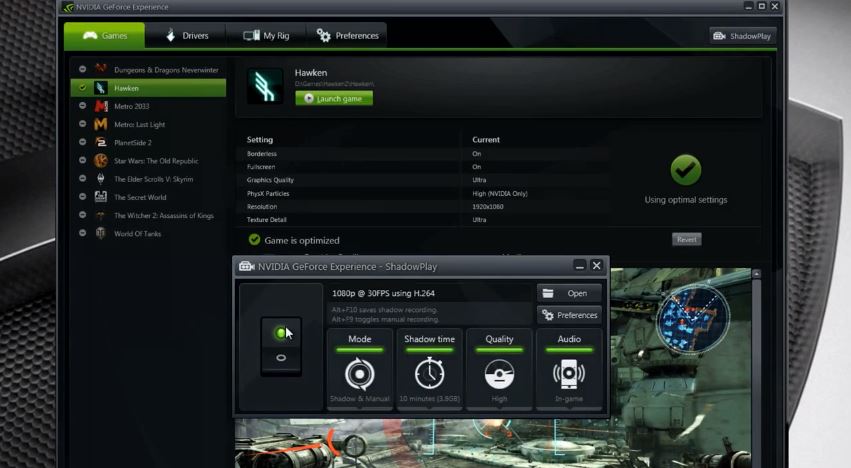Click the optimized checkmark beside Hawken row
851x468 pixels.
point(82,87)
